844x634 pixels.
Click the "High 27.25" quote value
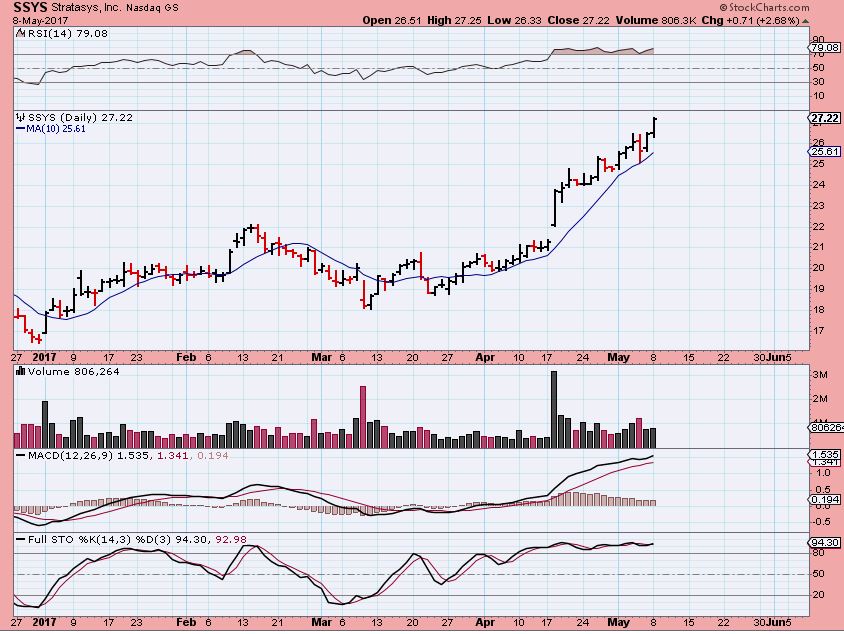[454, 20]
